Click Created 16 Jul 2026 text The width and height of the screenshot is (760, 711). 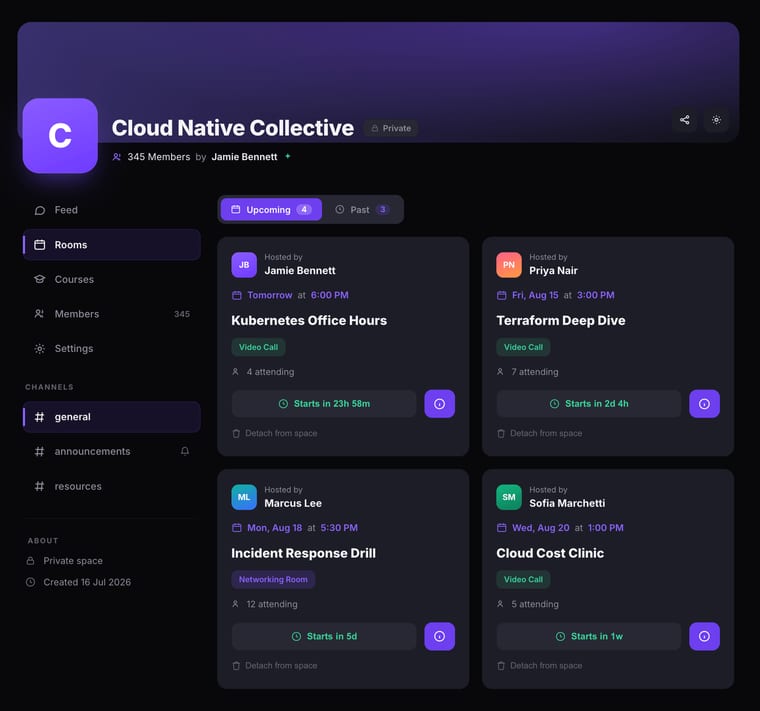coord(87,582)
